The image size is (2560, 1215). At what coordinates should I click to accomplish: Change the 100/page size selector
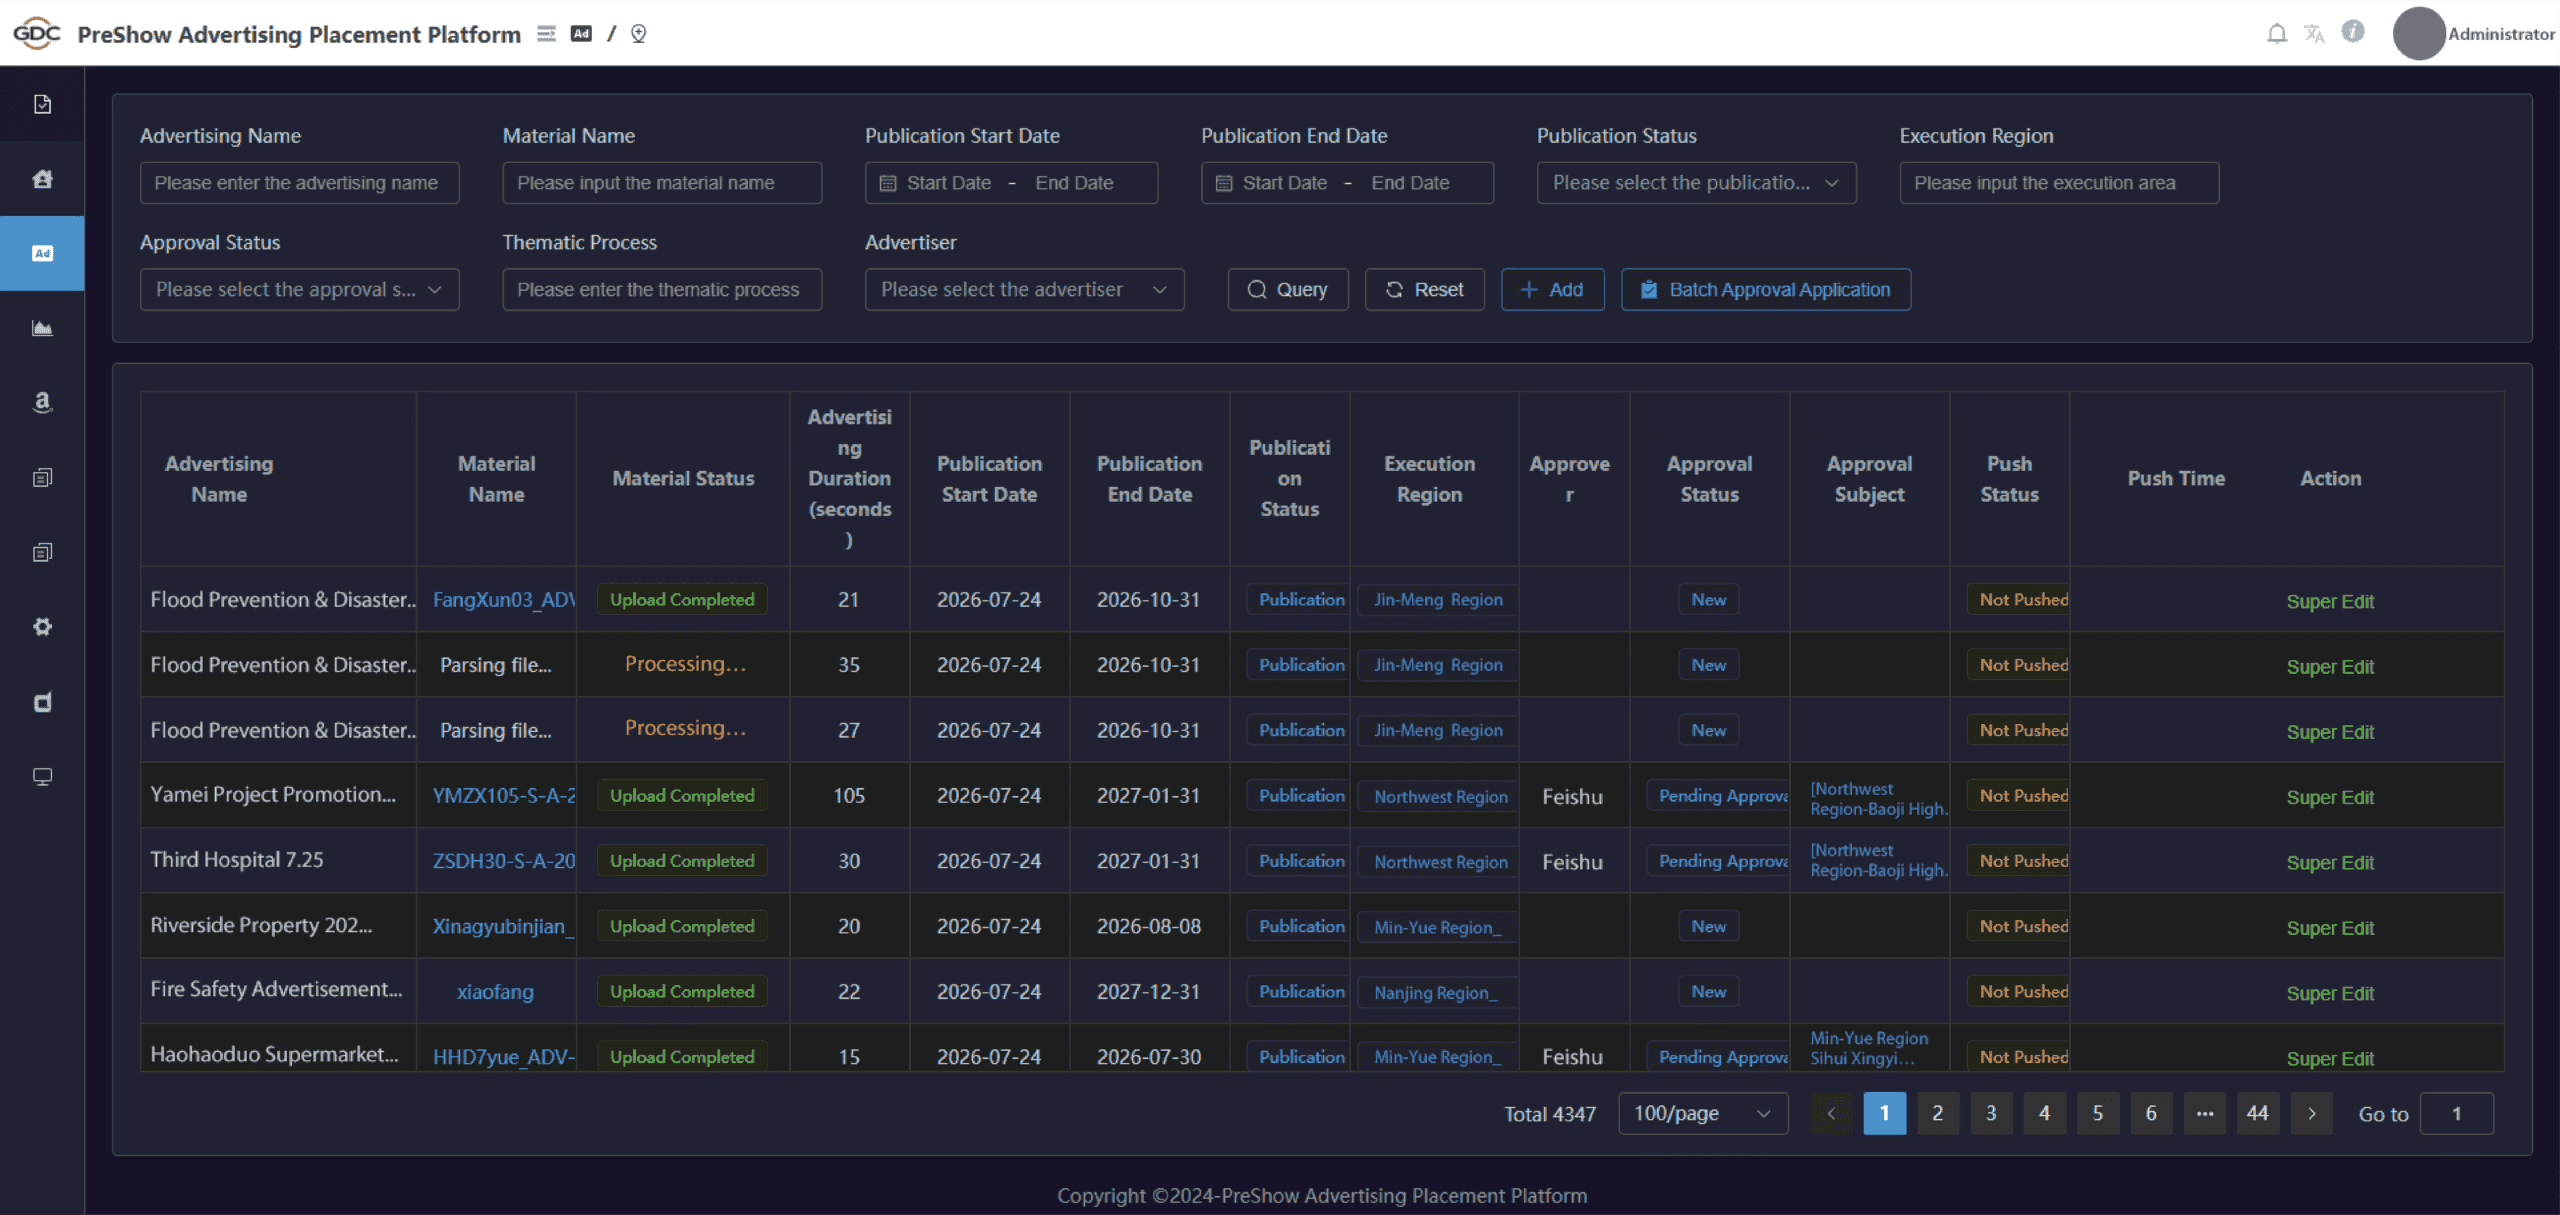[1702, 1113]
